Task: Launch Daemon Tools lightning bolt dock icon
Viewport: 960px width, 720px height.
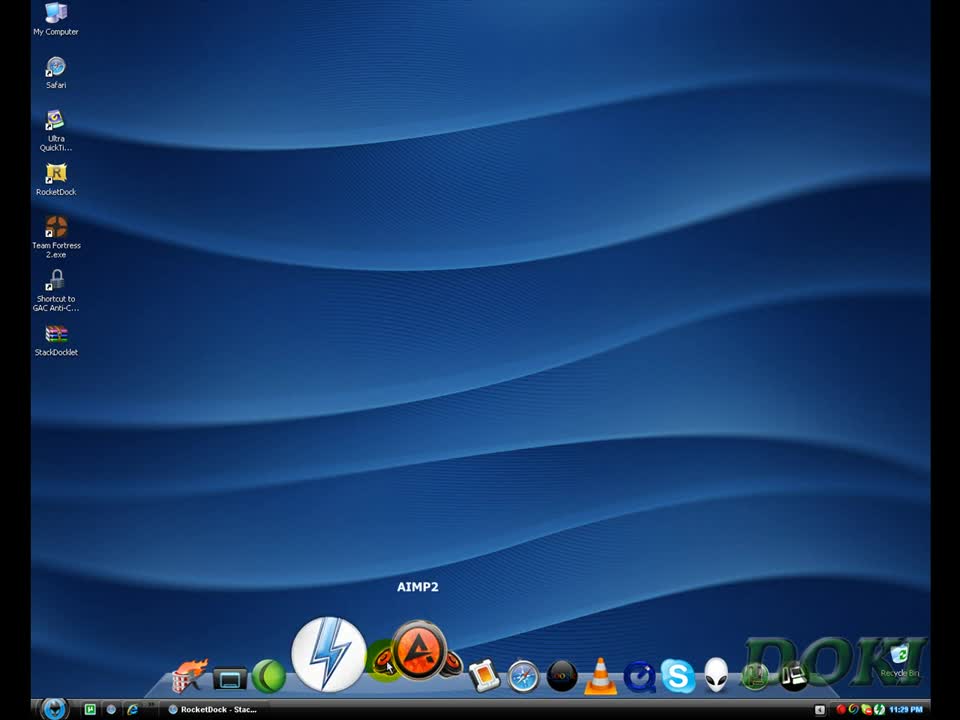Action: [329, 654]
